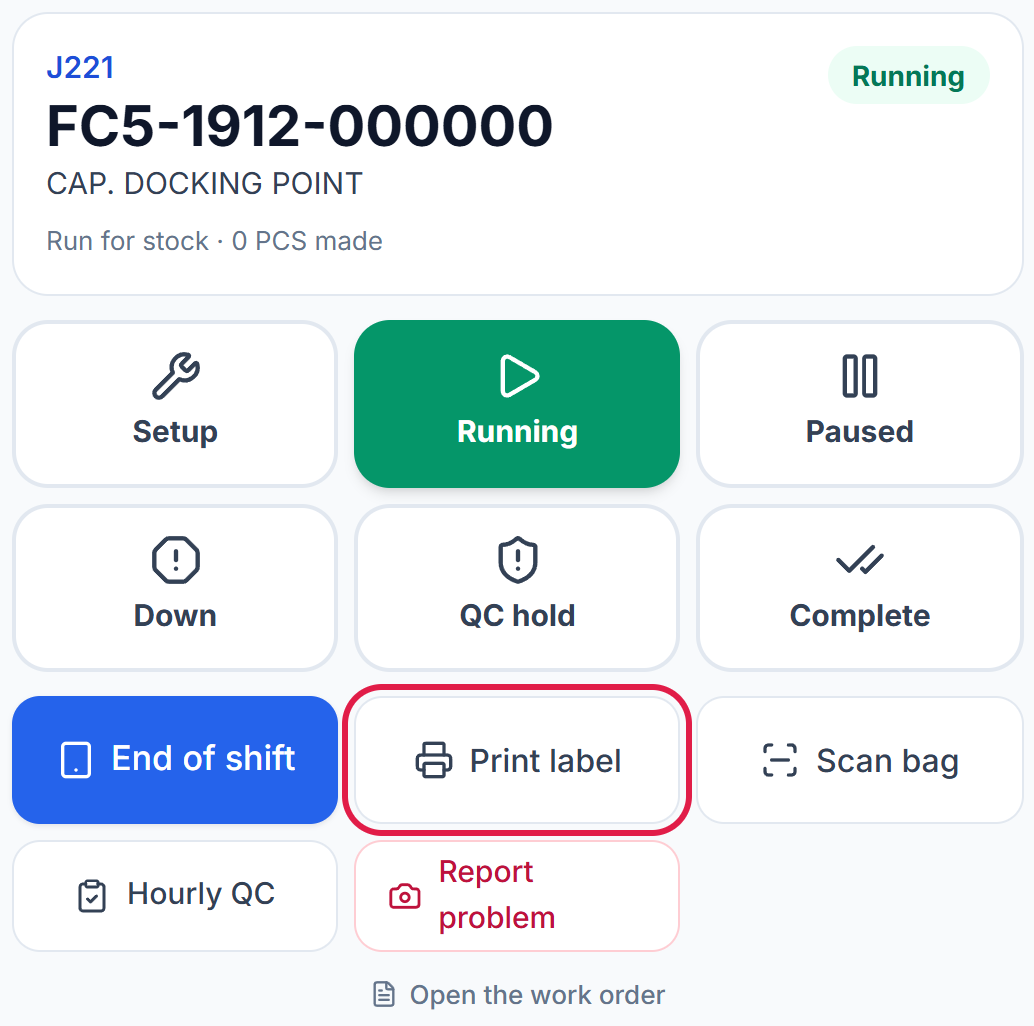Click the End of shift button
This screenshot has width=1034, height=1026.
[175, 760]
